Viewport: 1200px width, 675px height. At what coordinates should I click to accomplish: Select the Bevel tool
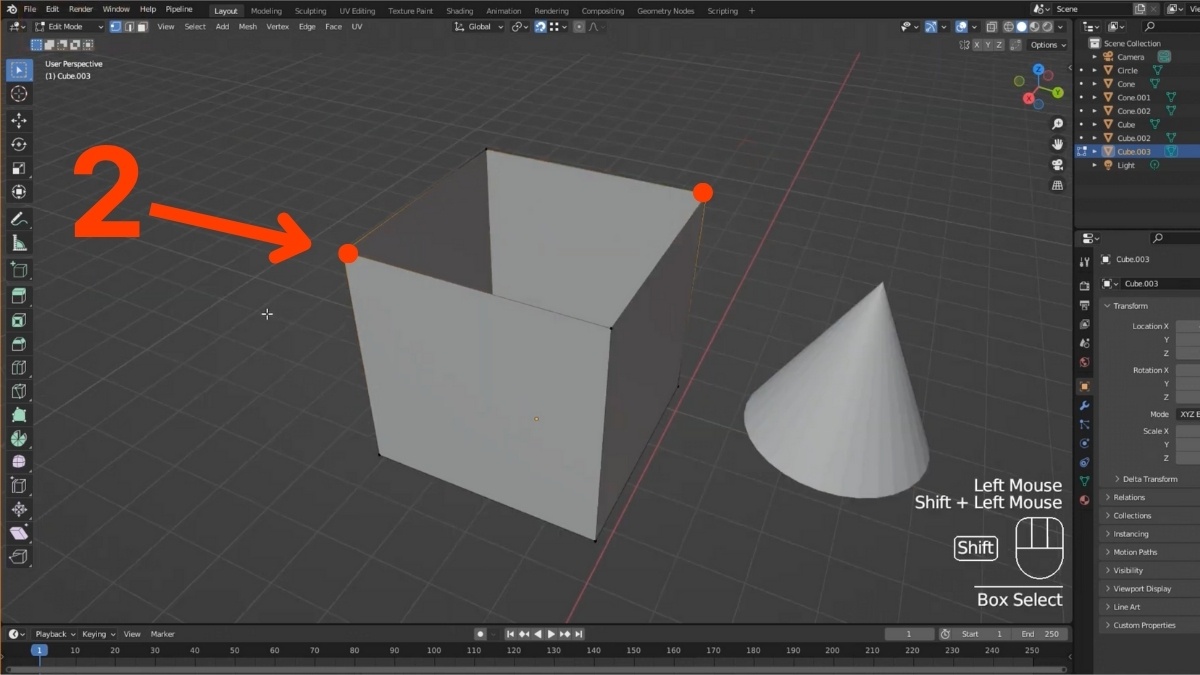click(19, 344)
